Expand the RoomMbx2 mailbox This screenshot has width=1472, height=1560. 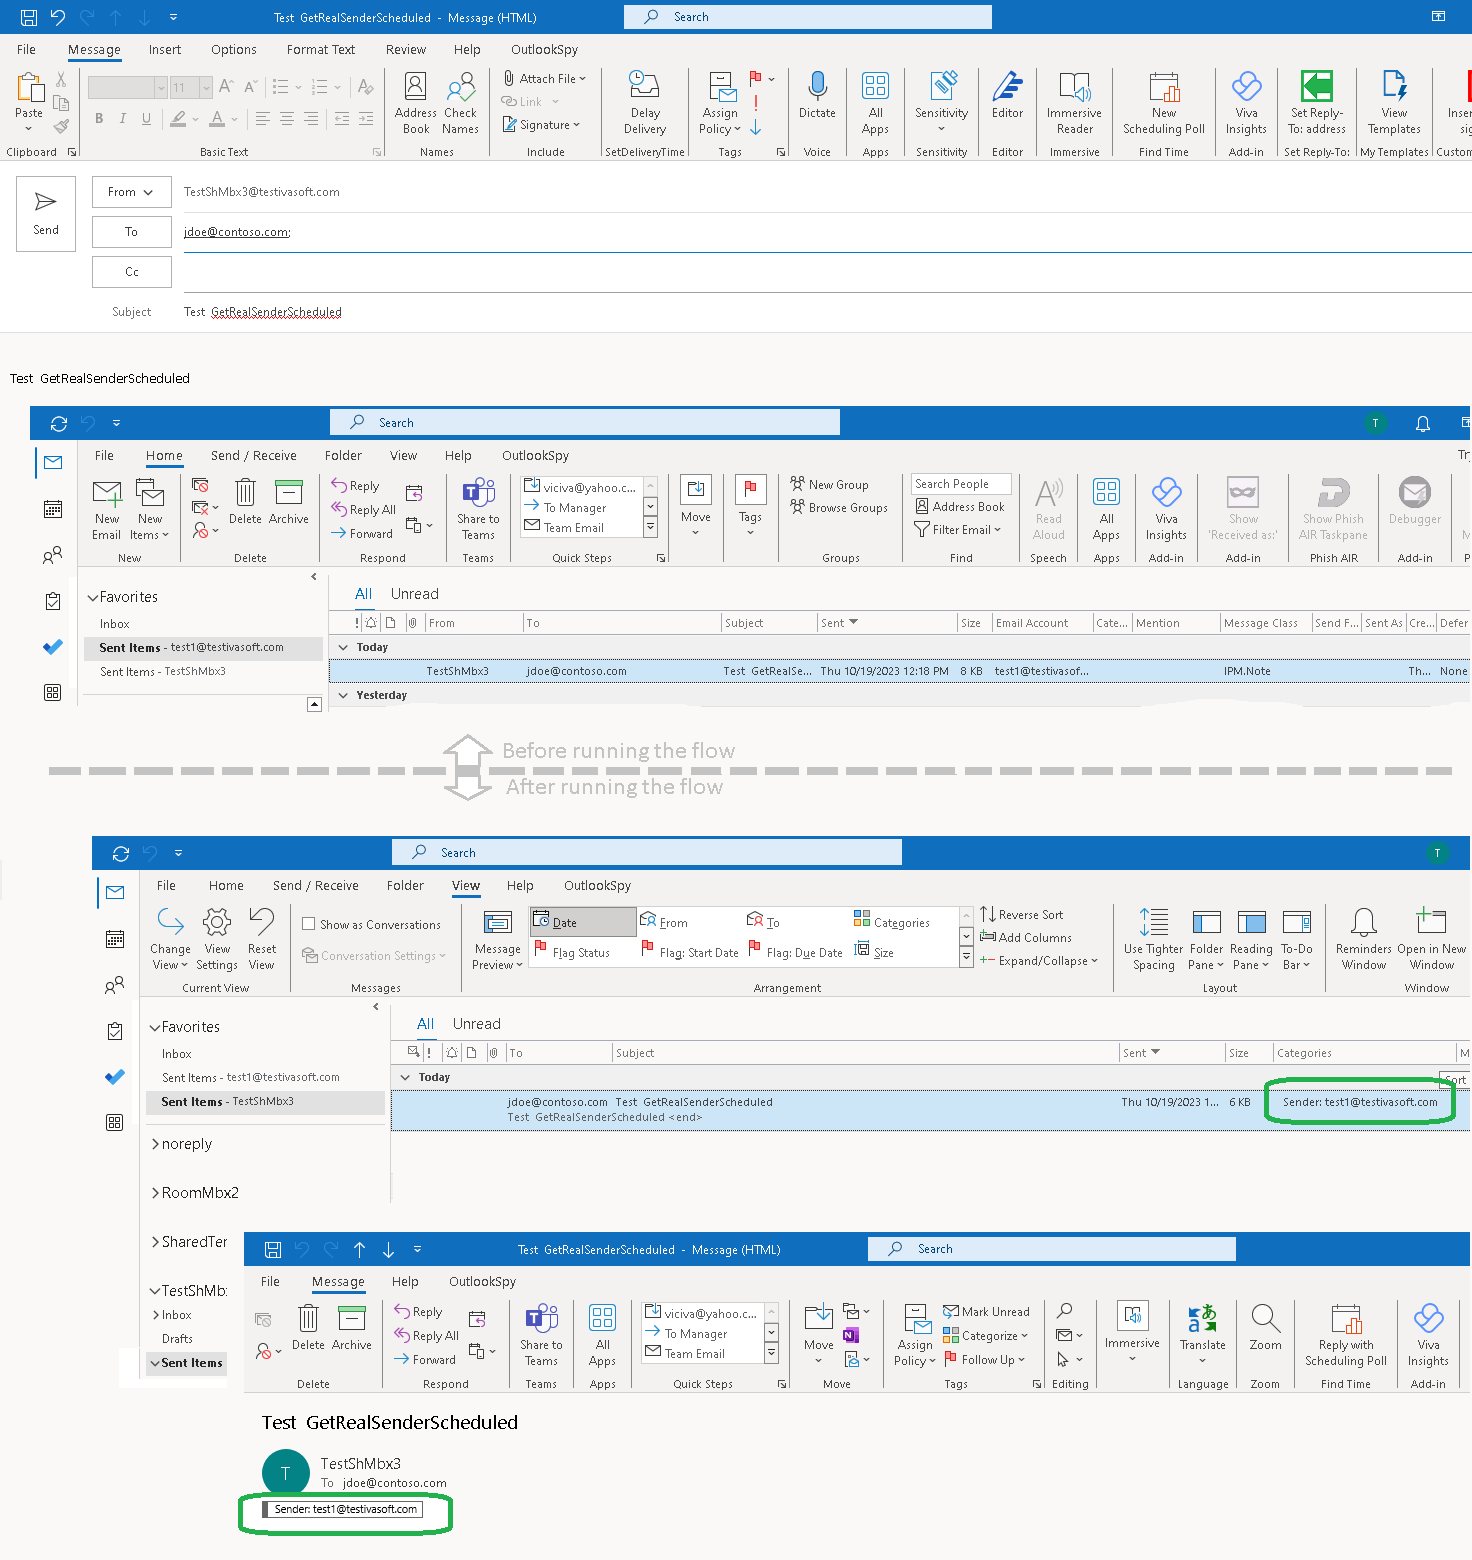[155, 1193]
